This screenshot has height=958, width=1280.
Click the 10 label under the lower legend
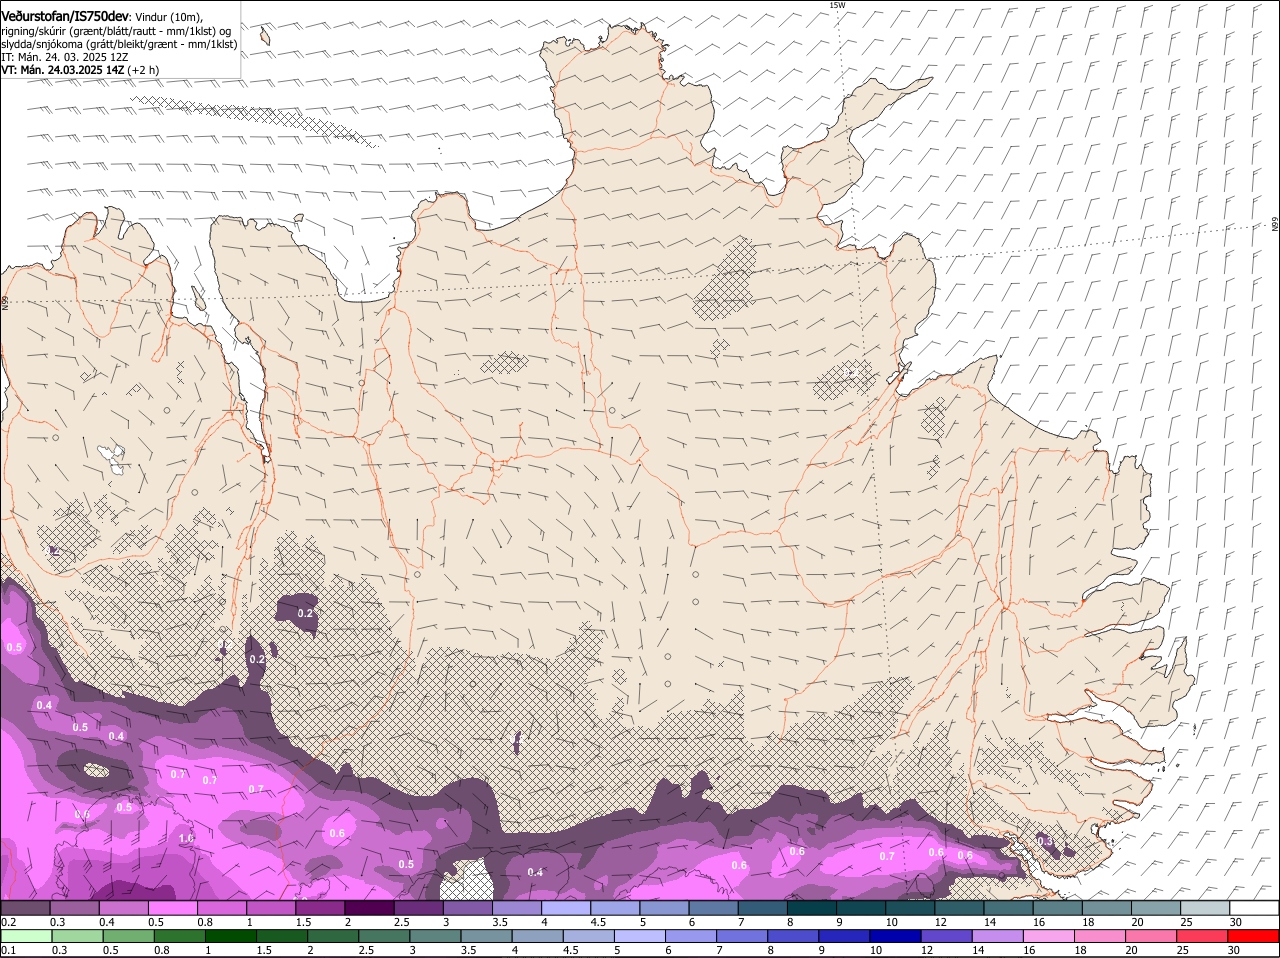[876, 950]
